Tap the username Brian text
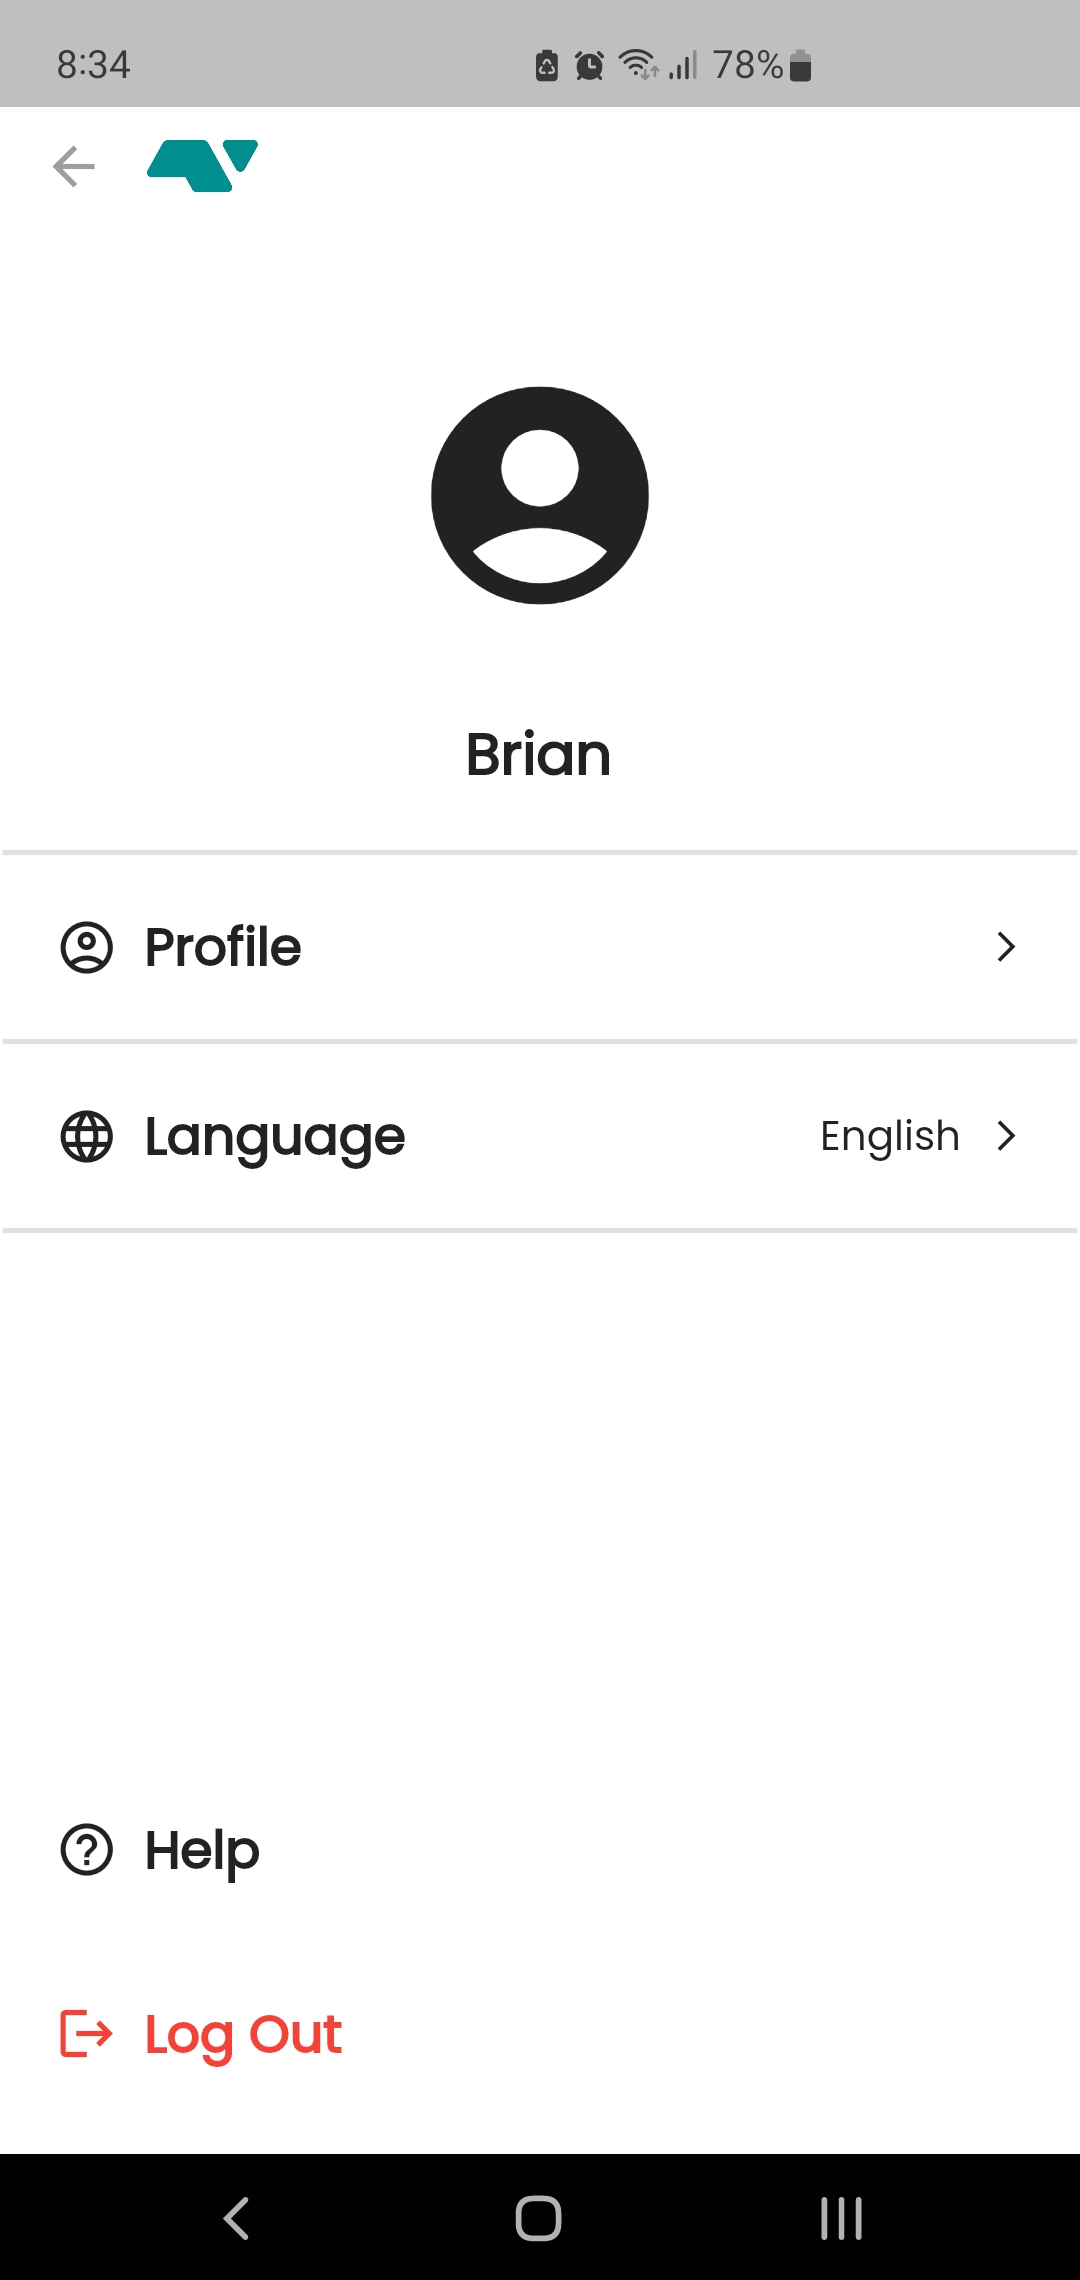 (x=538, y=754)
